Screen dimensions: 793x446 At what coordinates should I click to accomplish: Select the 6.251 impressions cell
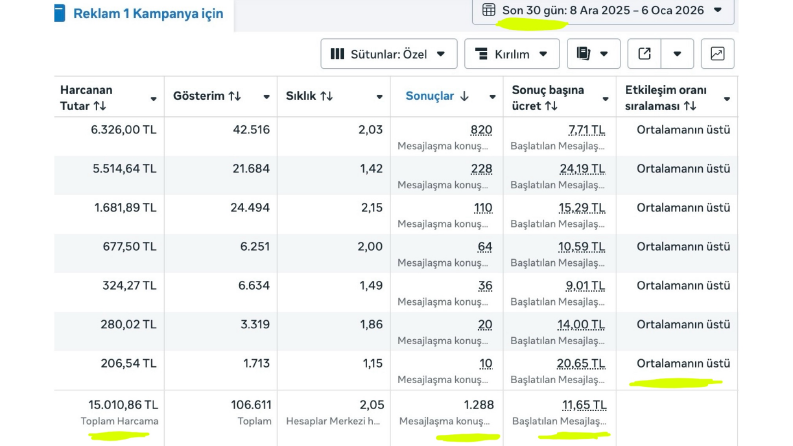pos(255,247)
